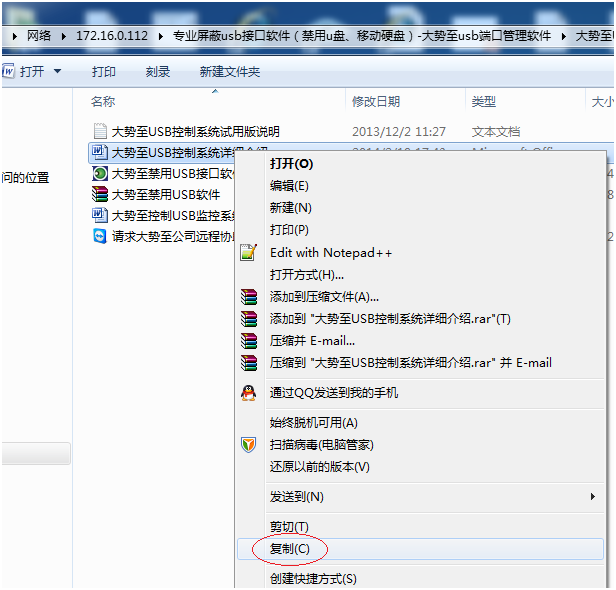Choose 复制(C) from the context menu

[x=290, y=549]
